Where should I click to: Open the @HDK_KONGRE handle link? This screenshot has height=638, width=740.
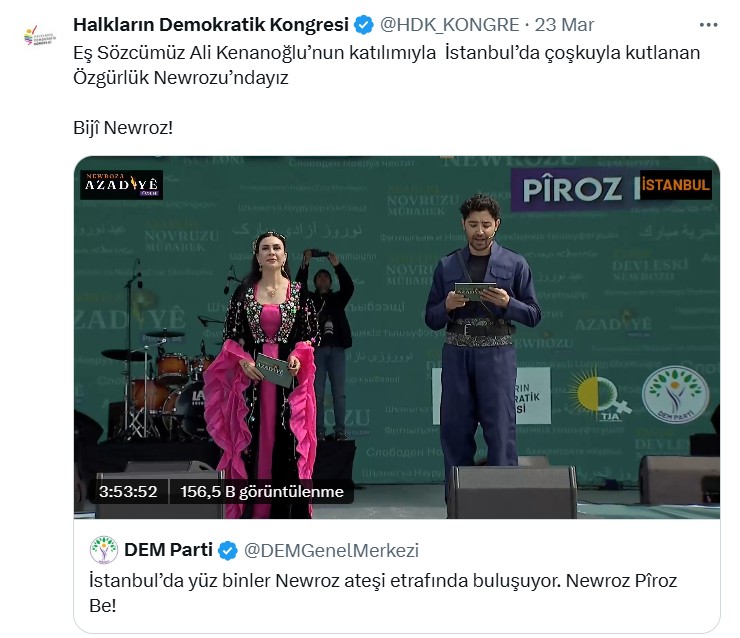pos(449,25)
